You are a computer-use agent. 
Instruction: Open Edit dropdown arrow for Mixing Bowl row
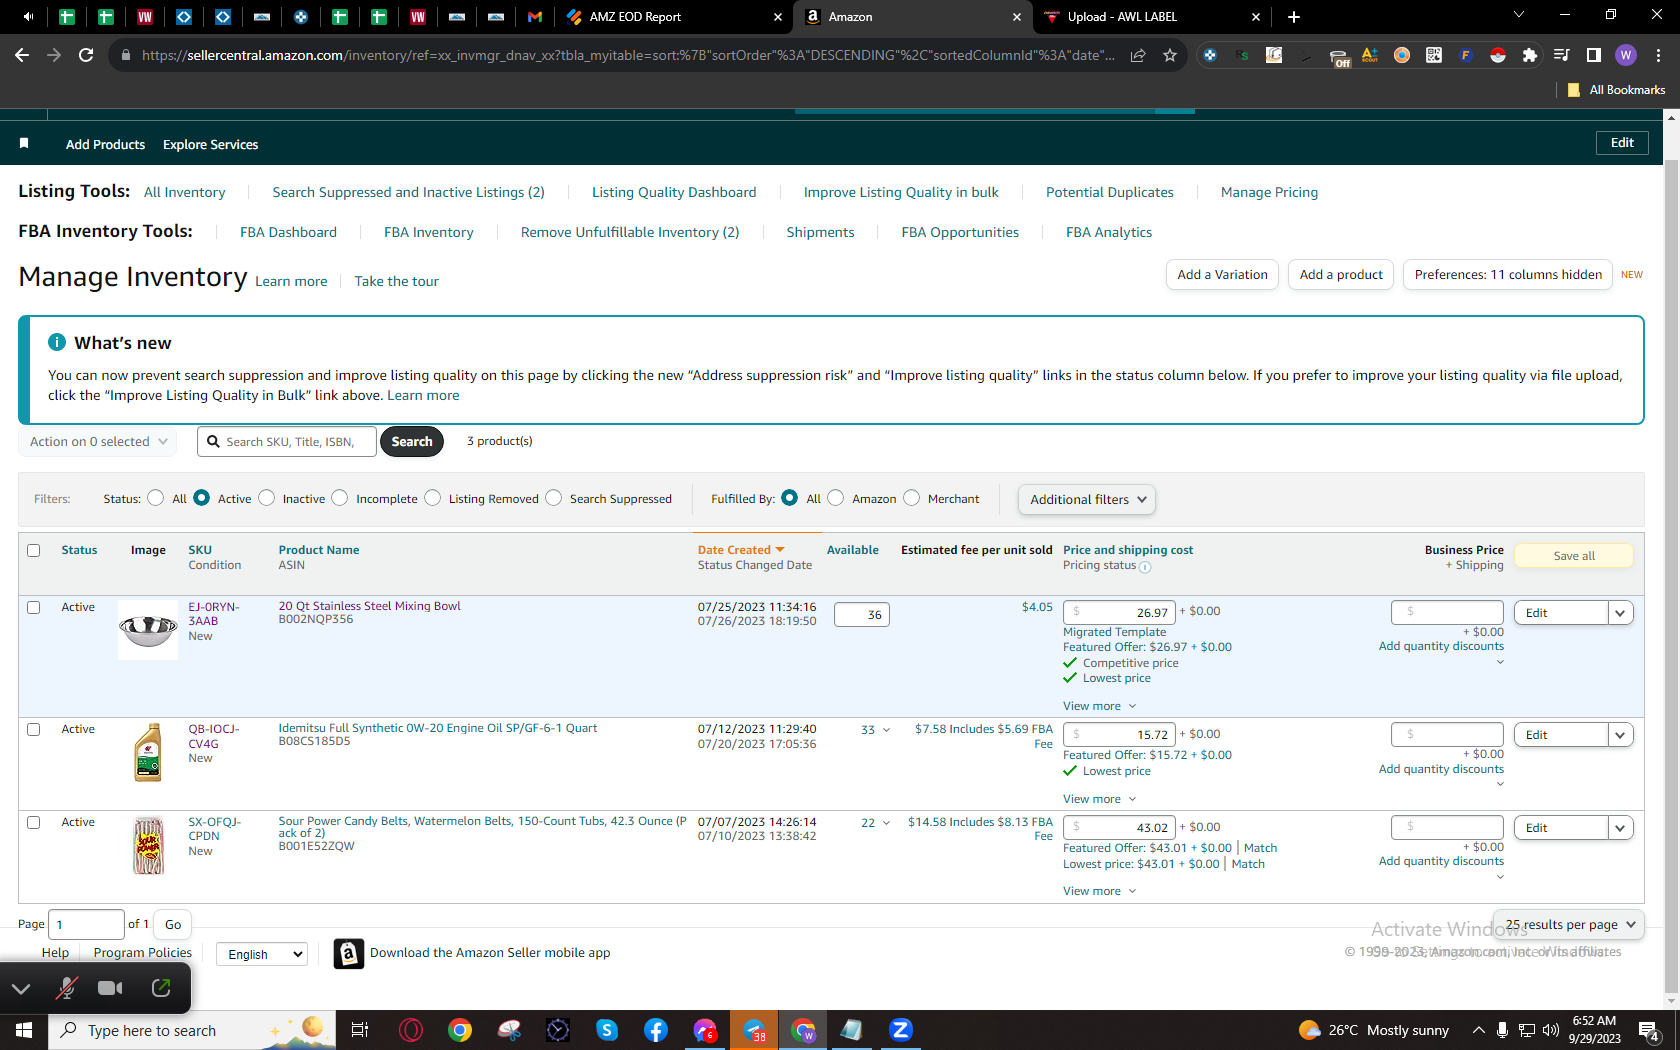click(1621, 613)
